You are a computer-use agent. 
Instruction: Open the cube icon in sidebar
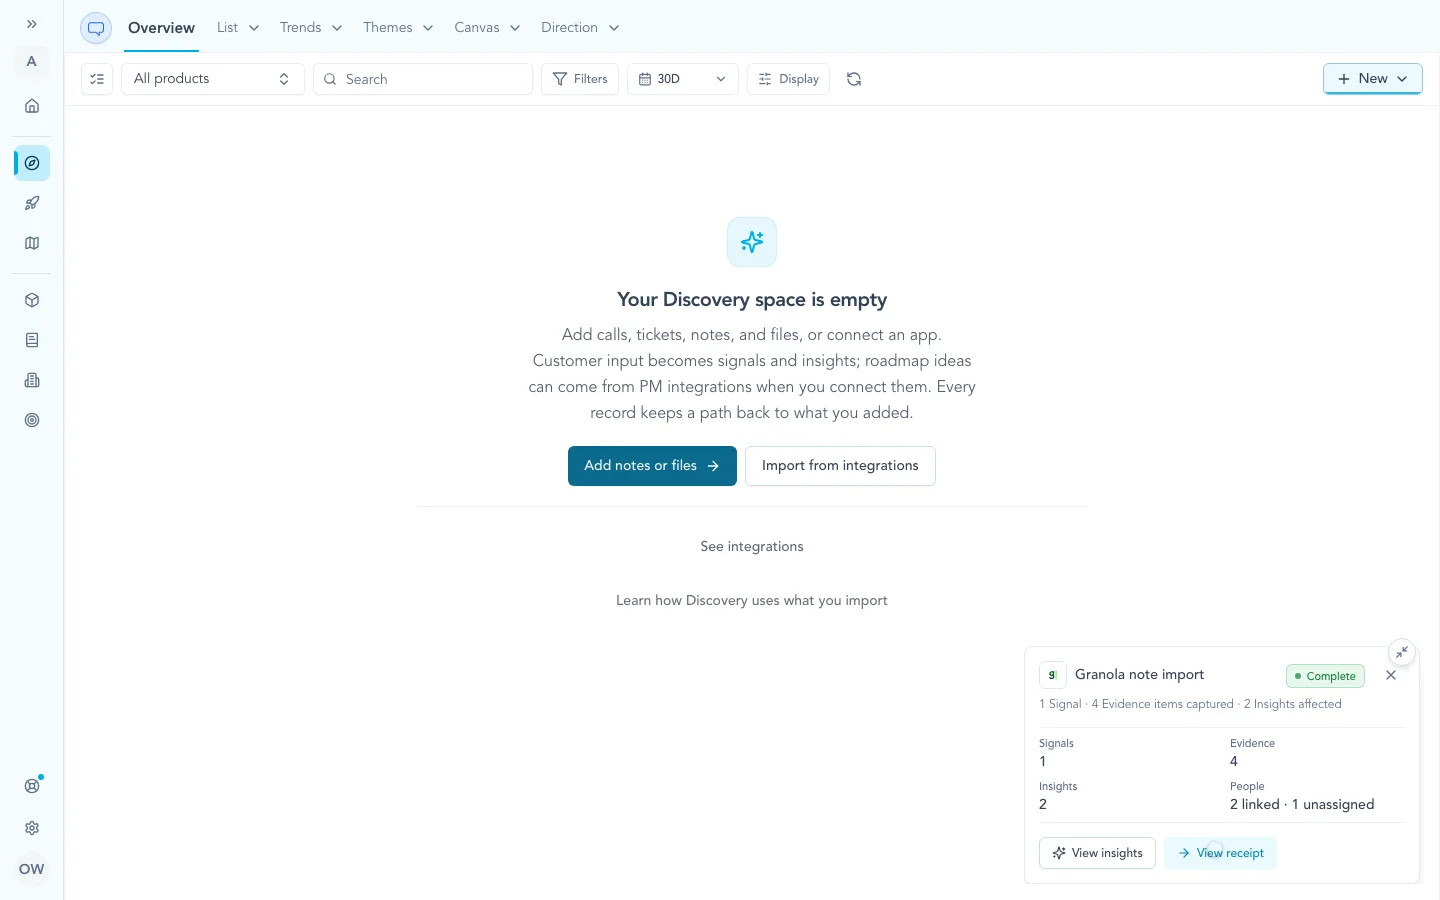(x=32, y=300)
